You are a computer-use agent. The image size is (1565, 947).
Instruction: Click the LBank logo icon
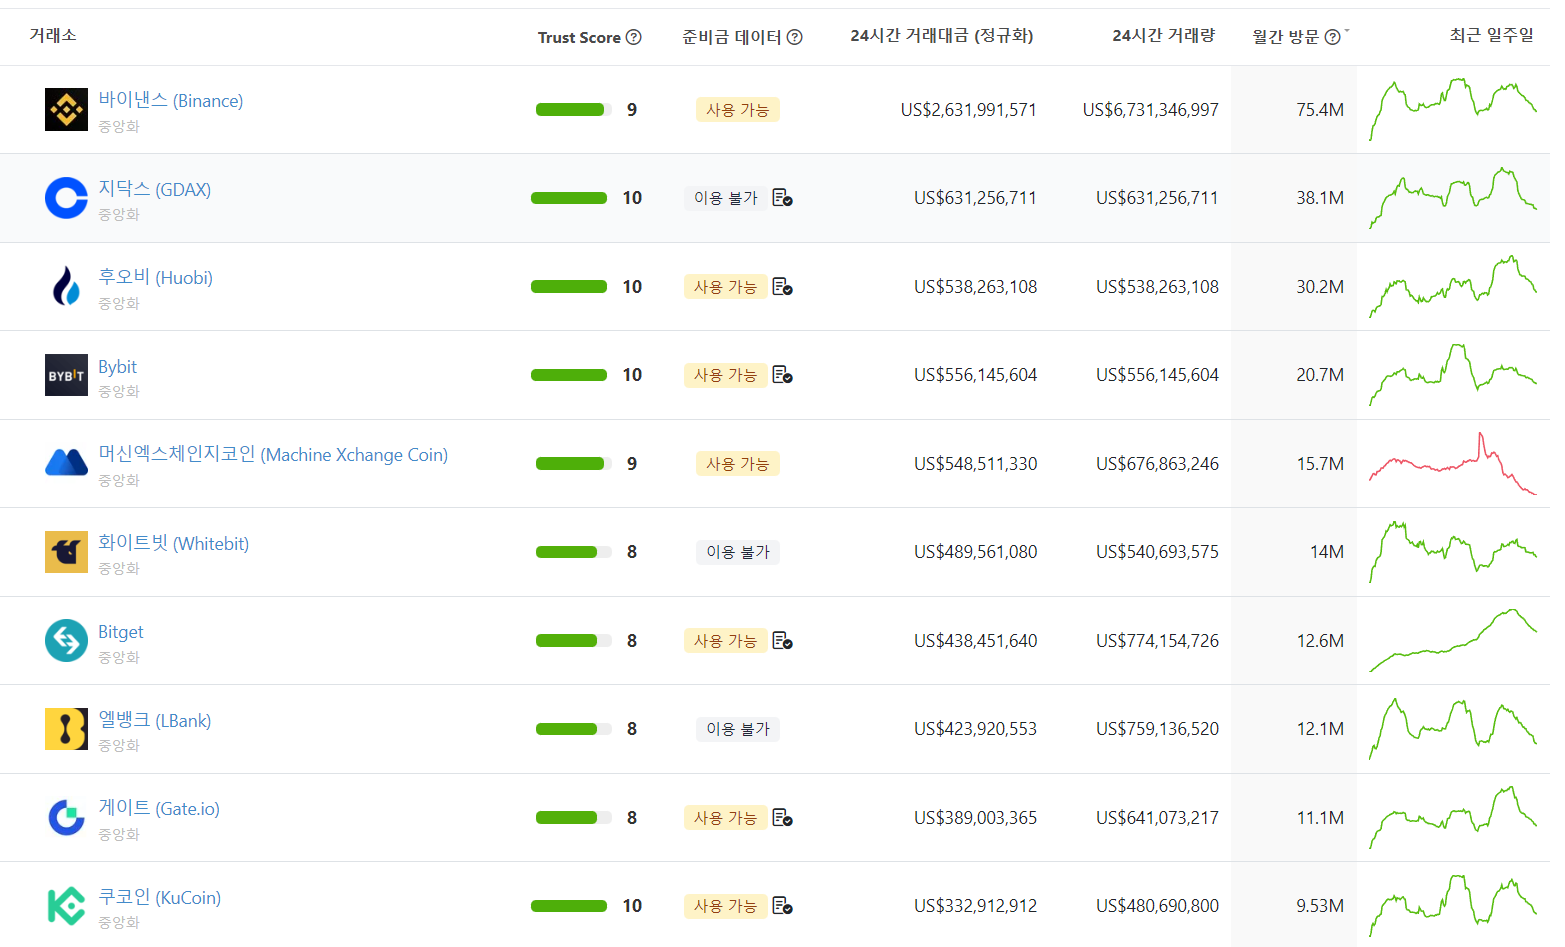(x=66, y=729)
